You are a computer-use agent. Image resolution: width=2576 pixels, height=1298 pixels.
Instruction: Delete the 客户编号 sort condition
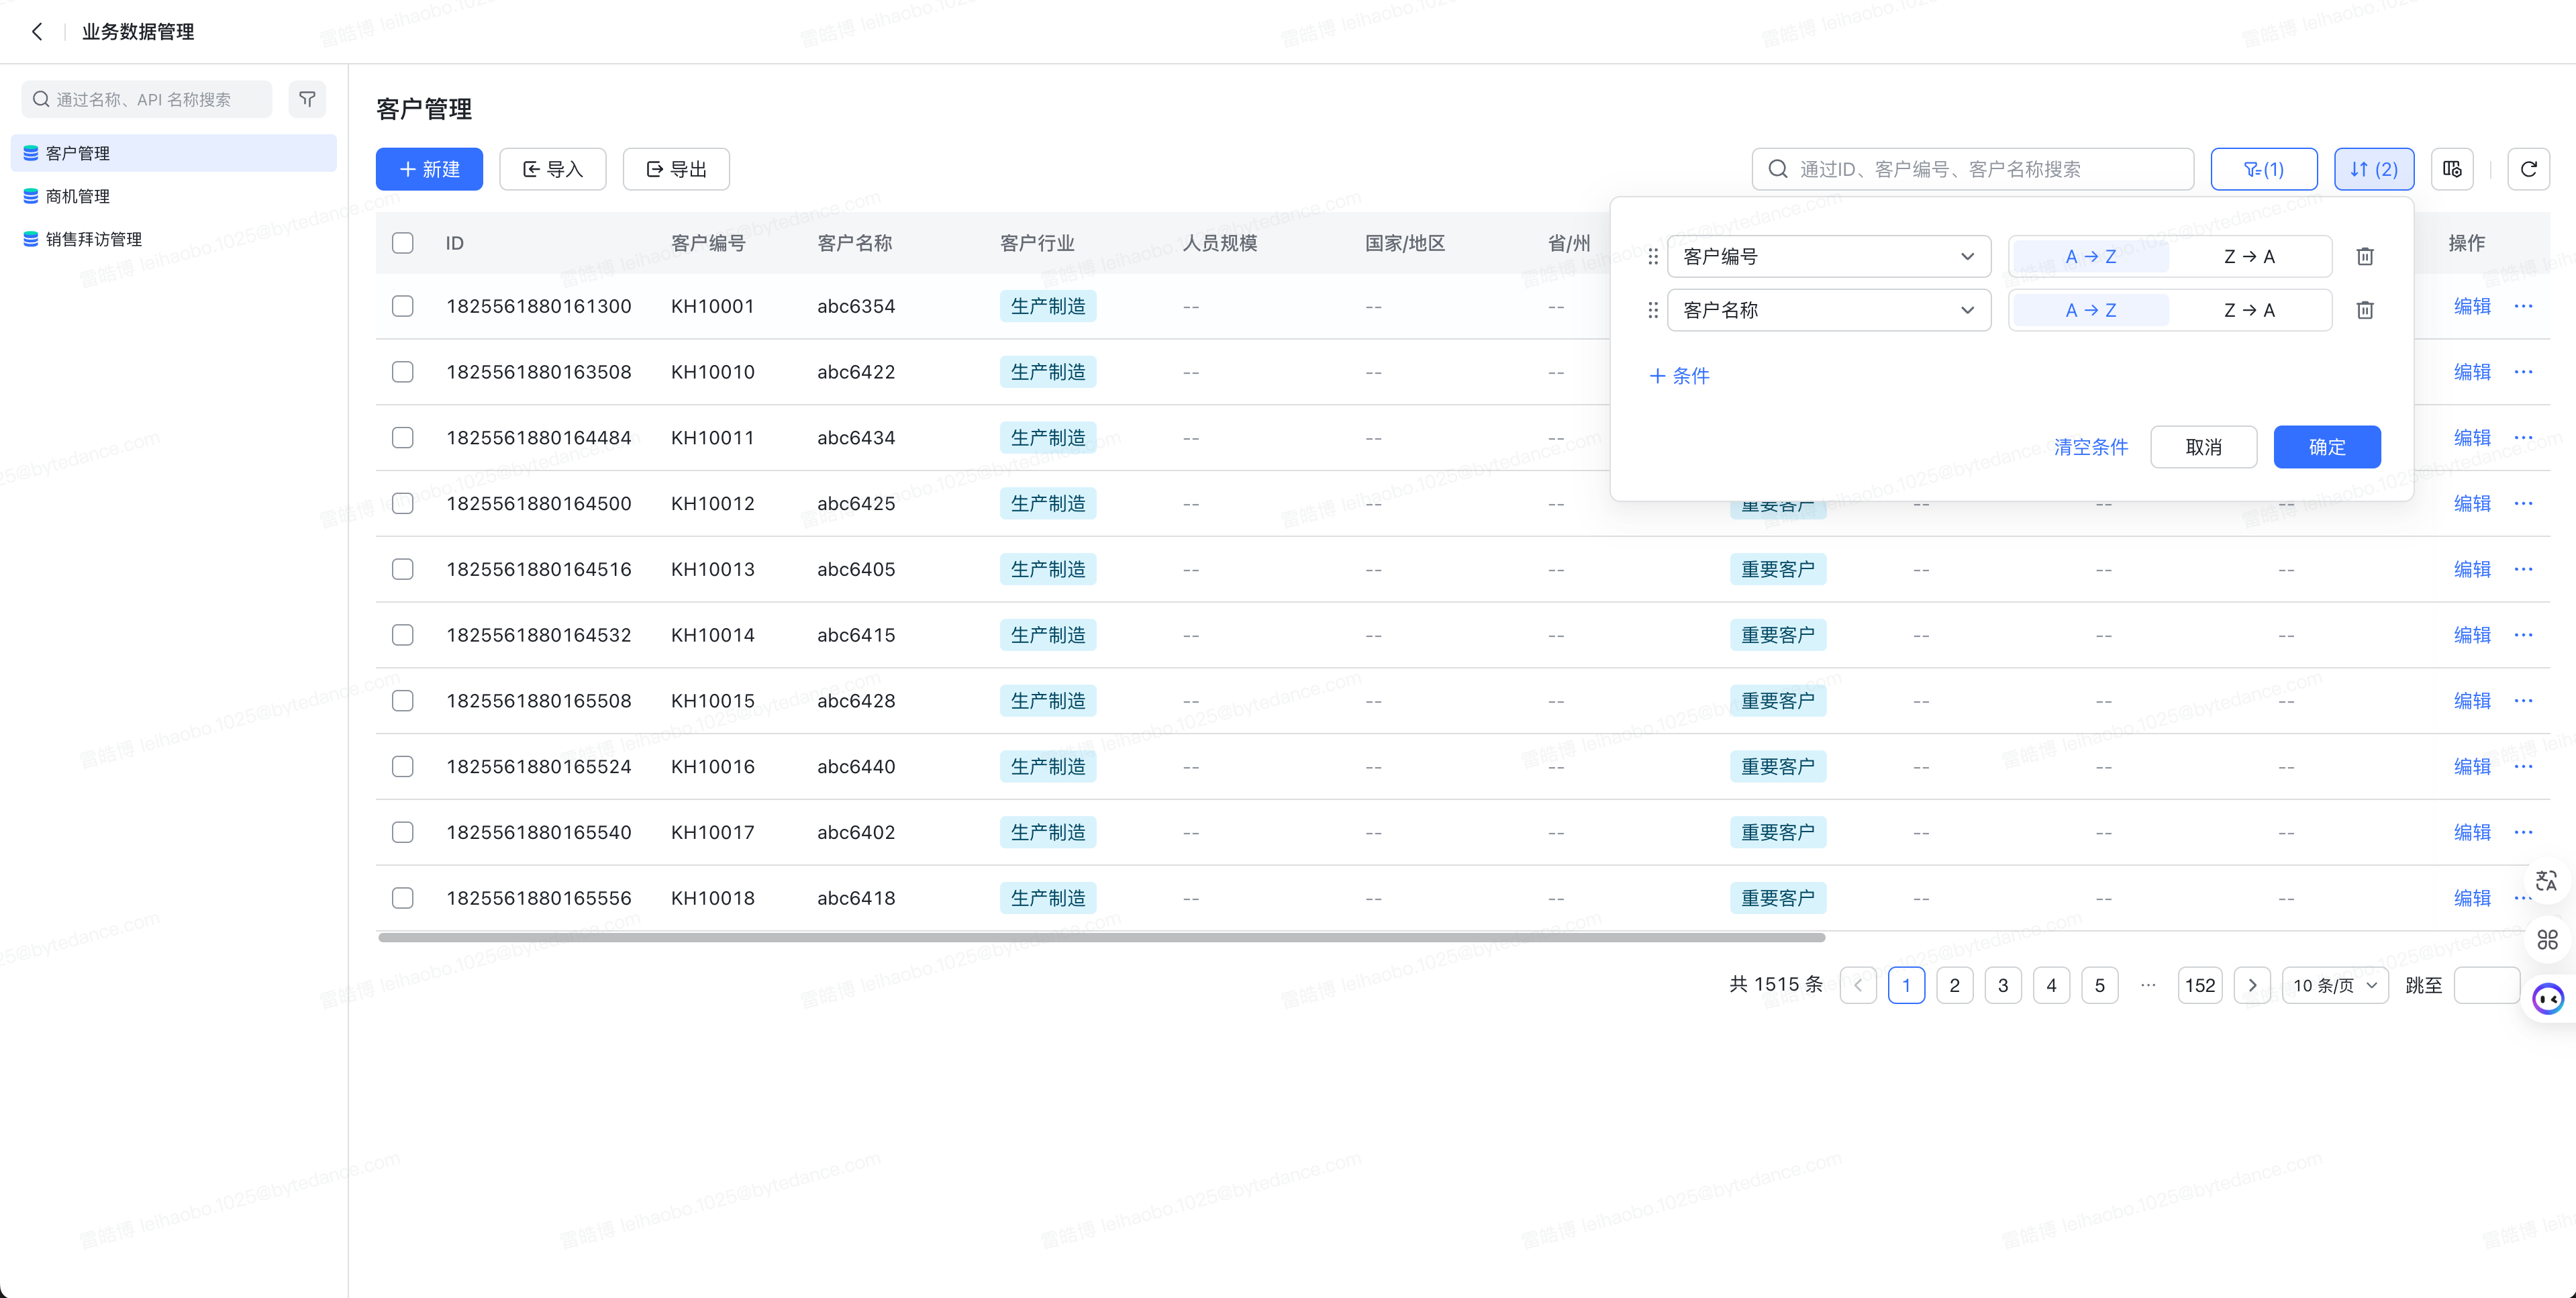click(2364, 256)
